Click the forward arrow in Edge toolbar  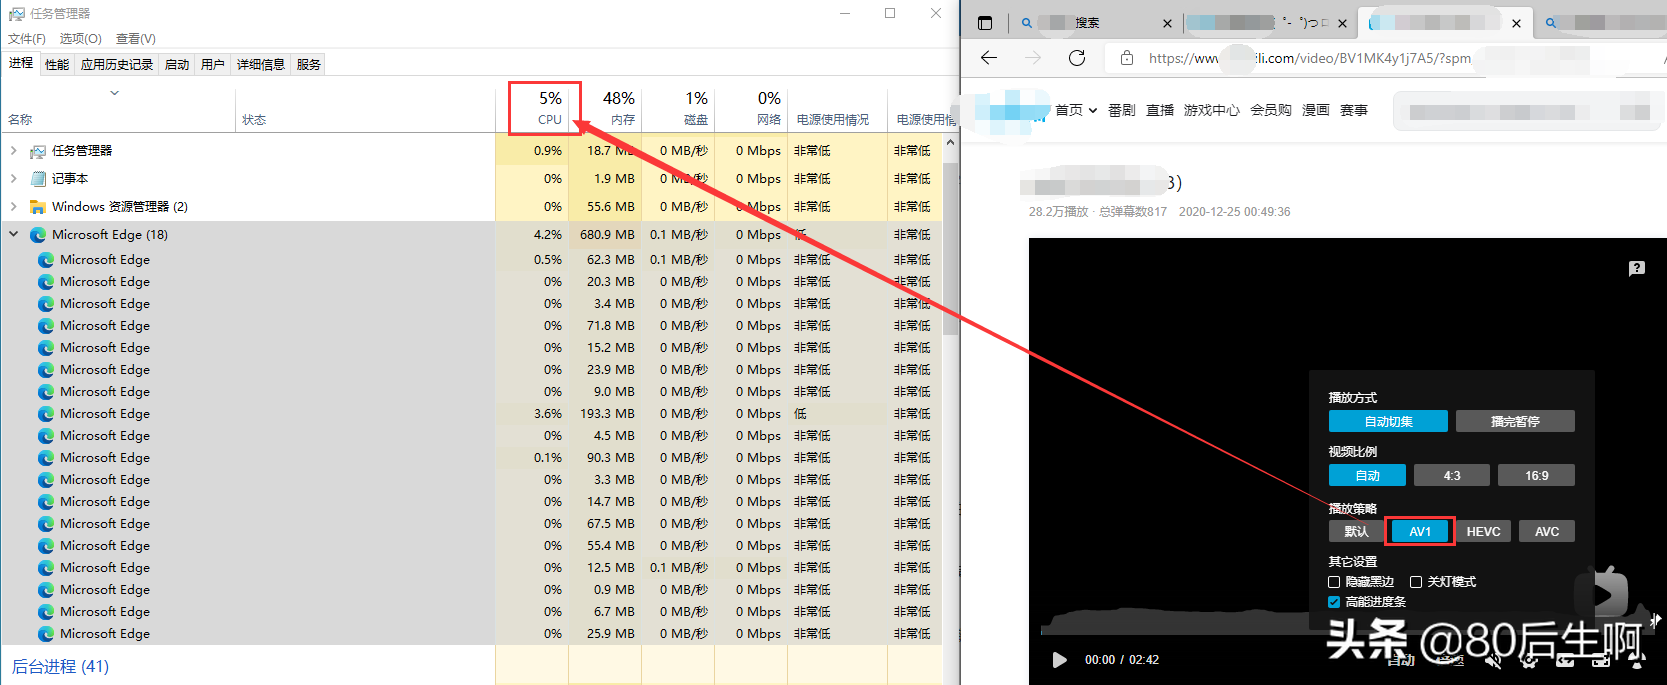(1033, 58)
